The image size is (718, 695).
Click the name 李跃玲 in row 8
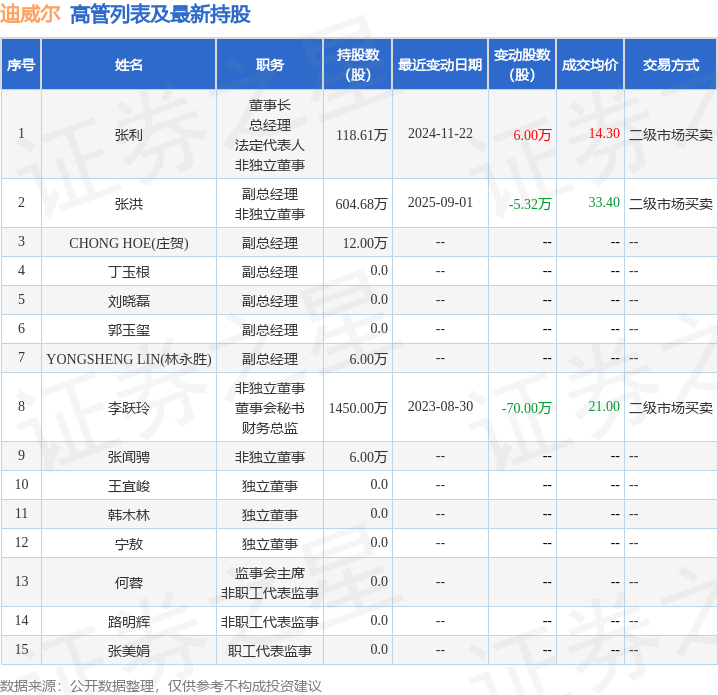tap(129, 407)
